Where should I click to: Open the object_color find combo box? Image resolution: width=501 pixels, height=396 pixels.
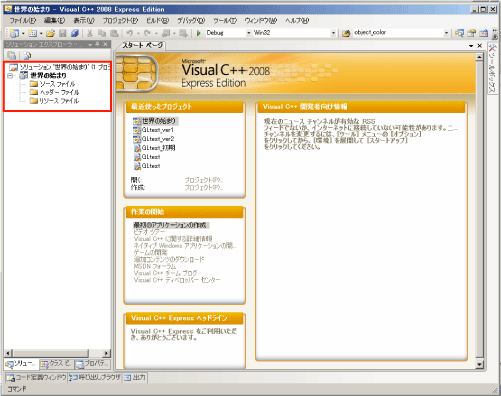click(401, 33)
